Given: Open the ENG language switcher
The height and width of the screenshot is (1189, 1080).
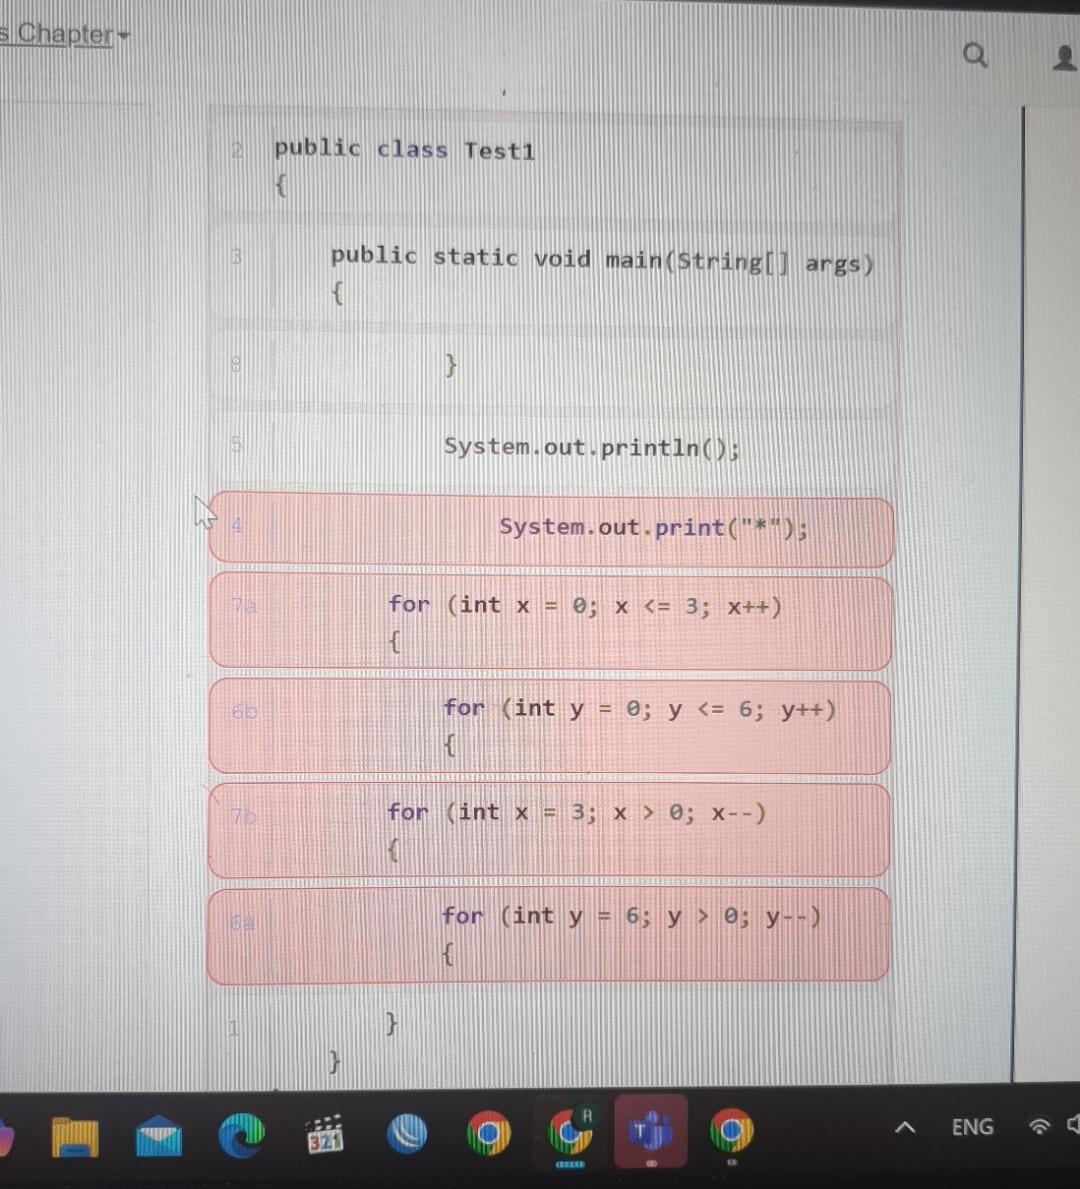Looking at the screenshot, I should 971,1127.
